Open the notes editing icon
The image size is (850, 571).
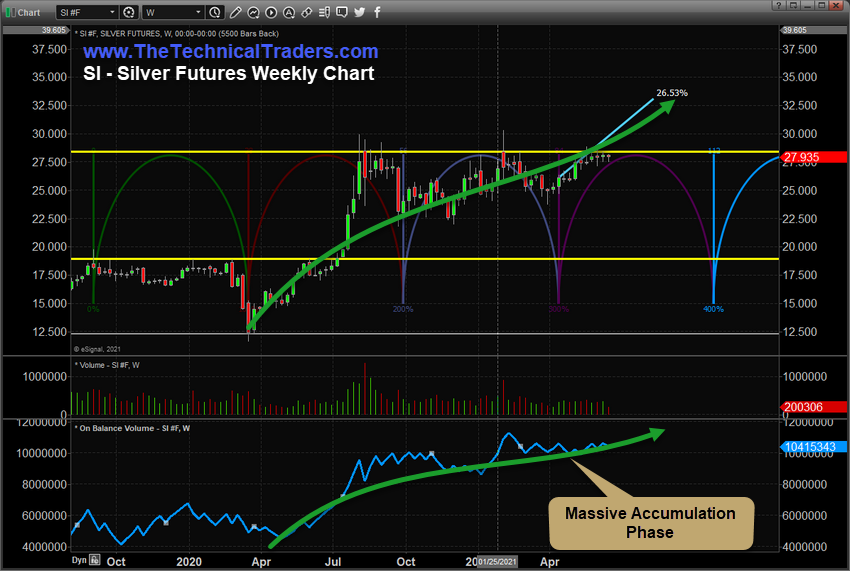pyautogui.click(x=324, y=12)
